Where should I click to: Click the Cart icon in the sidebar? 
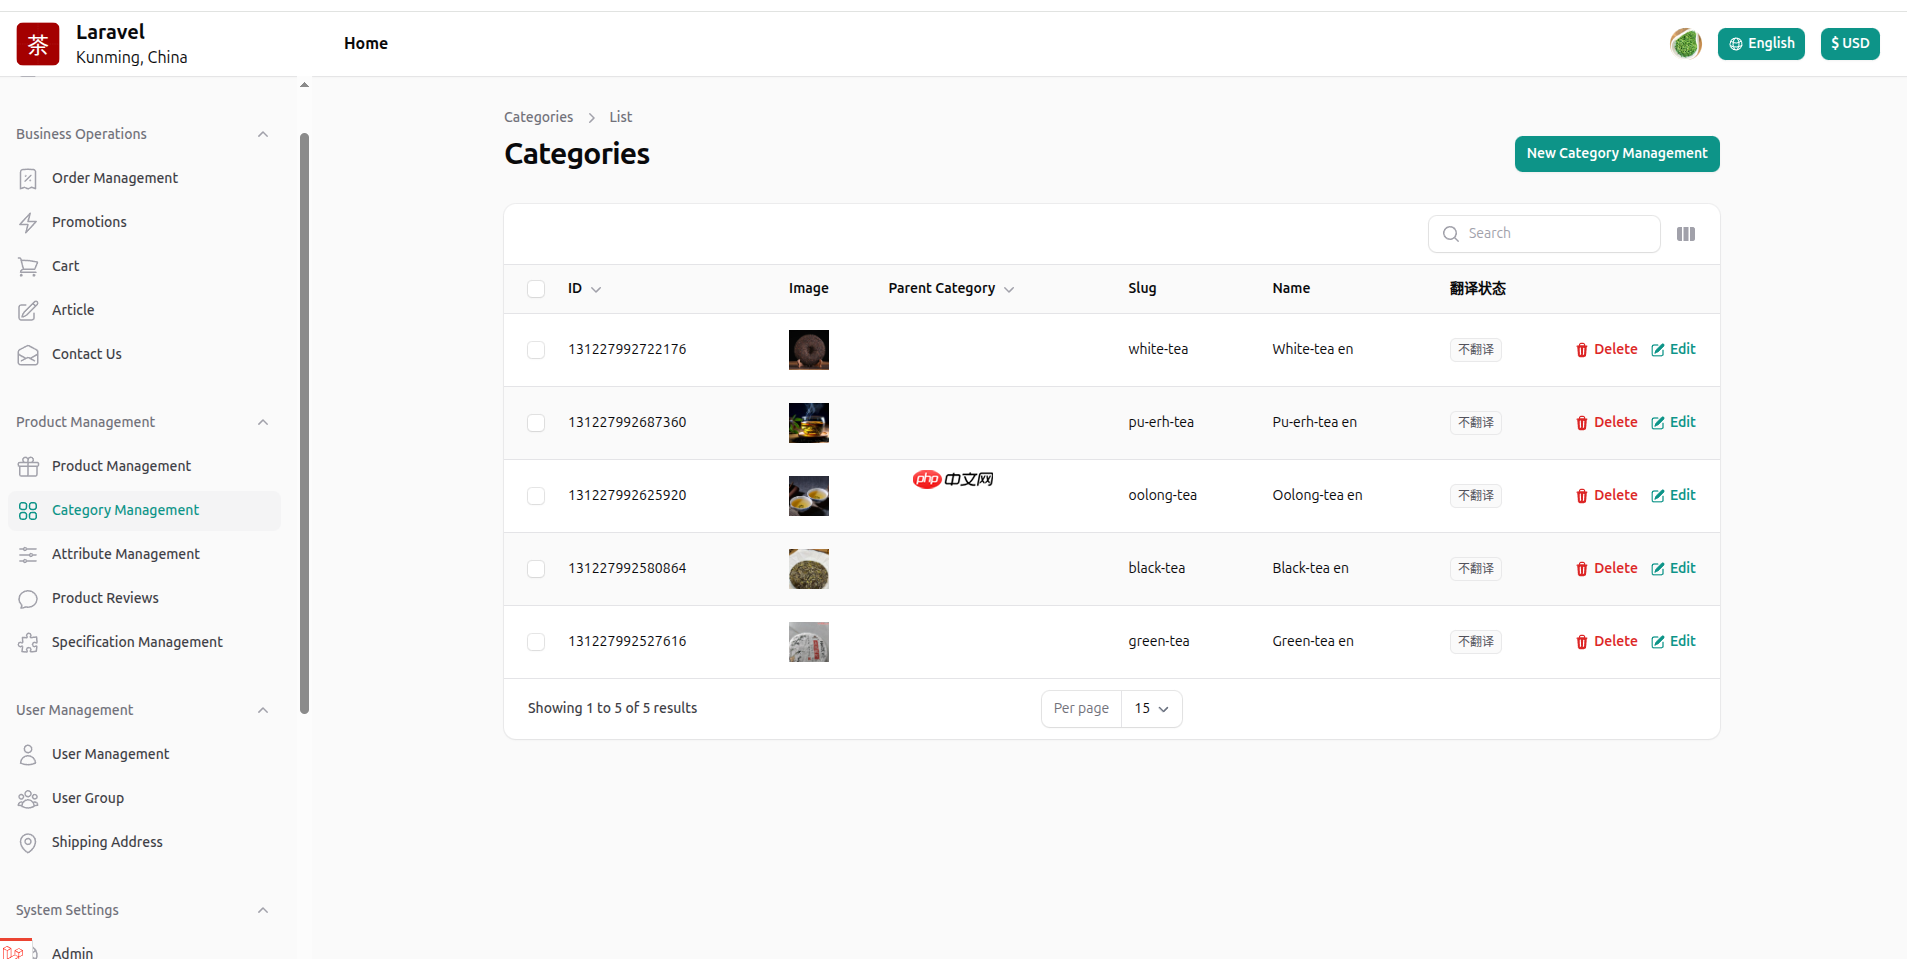point(28,266)
